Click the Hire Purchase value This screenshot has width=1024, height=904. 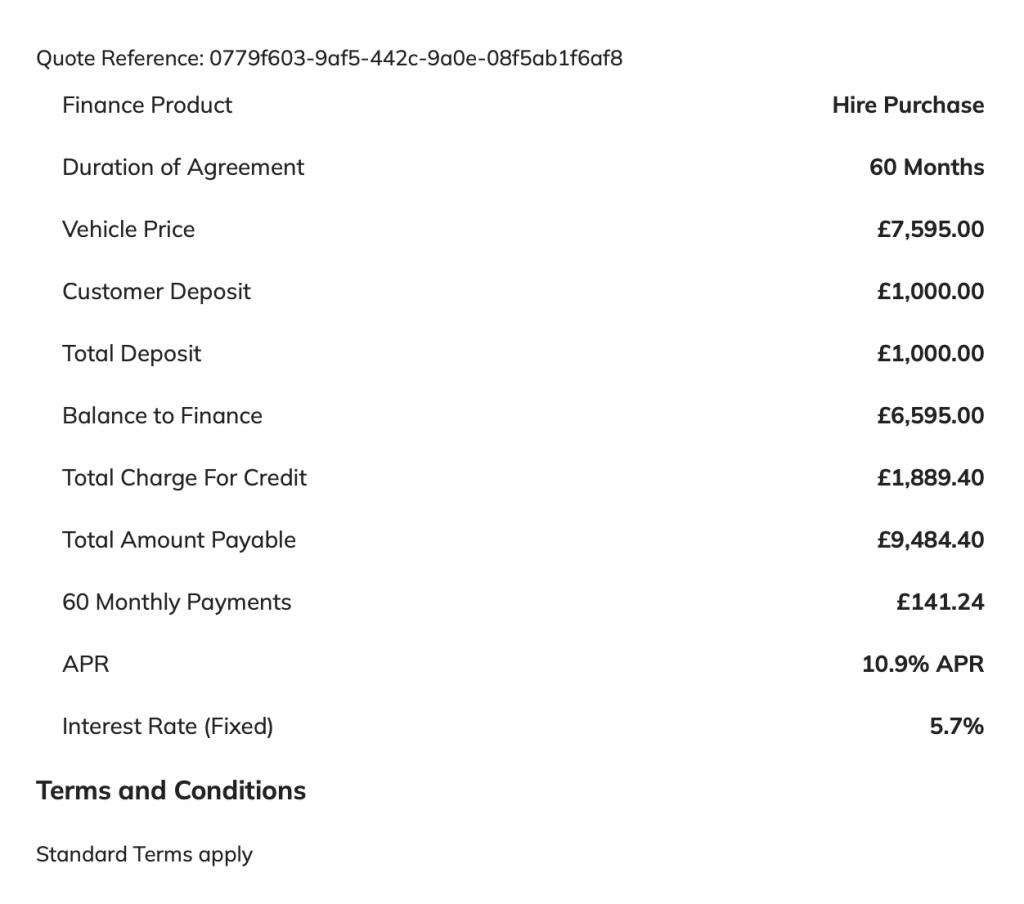(907, 105)
